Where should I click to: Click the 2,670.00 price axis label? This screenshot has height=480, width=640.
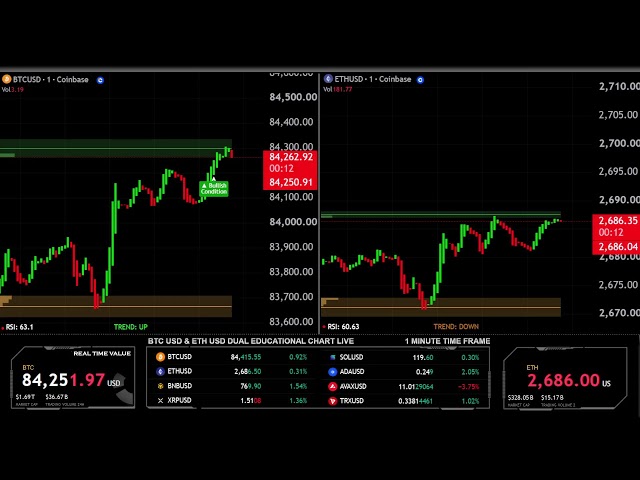(619, 313)
